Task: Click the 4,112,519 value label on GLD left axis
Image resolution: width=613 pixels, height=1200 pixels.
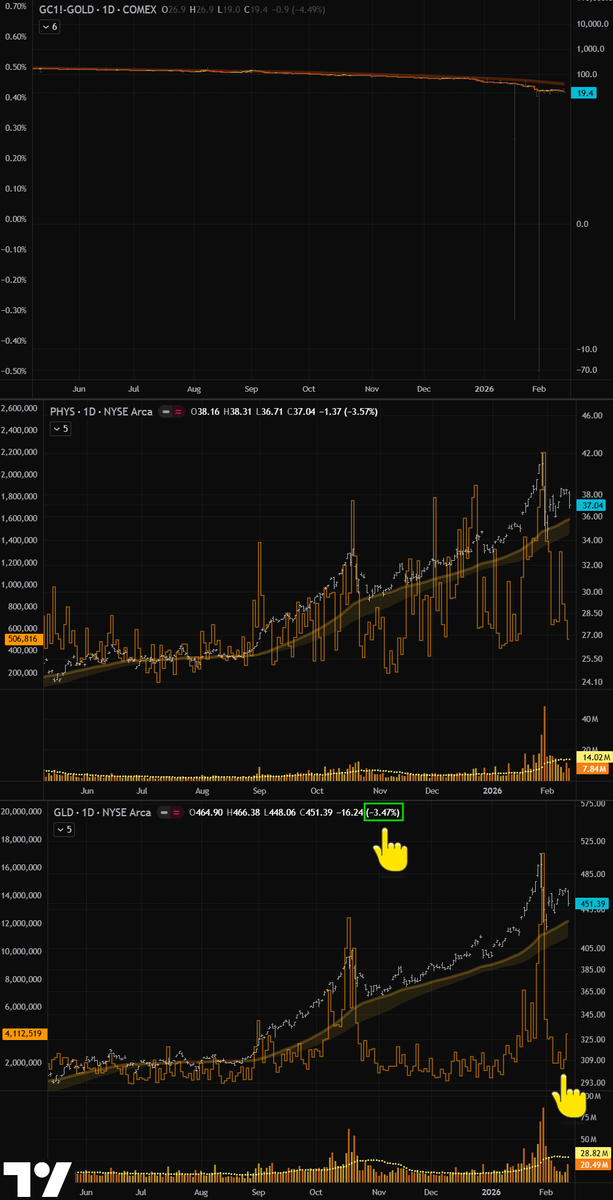Action: (24, 1033)
